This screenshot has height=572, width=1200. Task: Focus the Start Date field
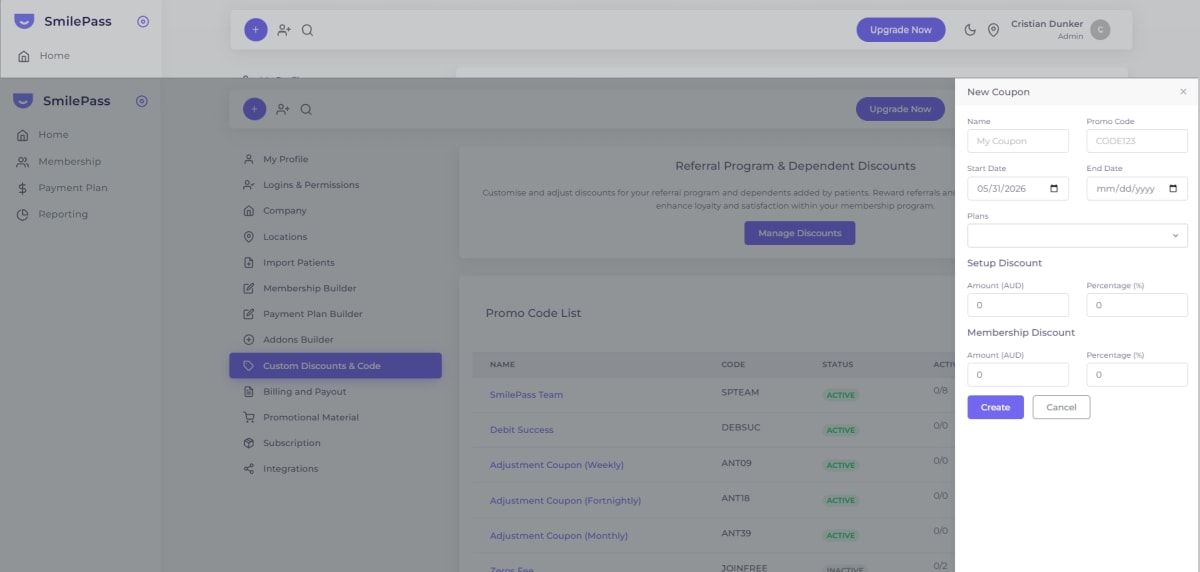click(x=1018, y=188)
